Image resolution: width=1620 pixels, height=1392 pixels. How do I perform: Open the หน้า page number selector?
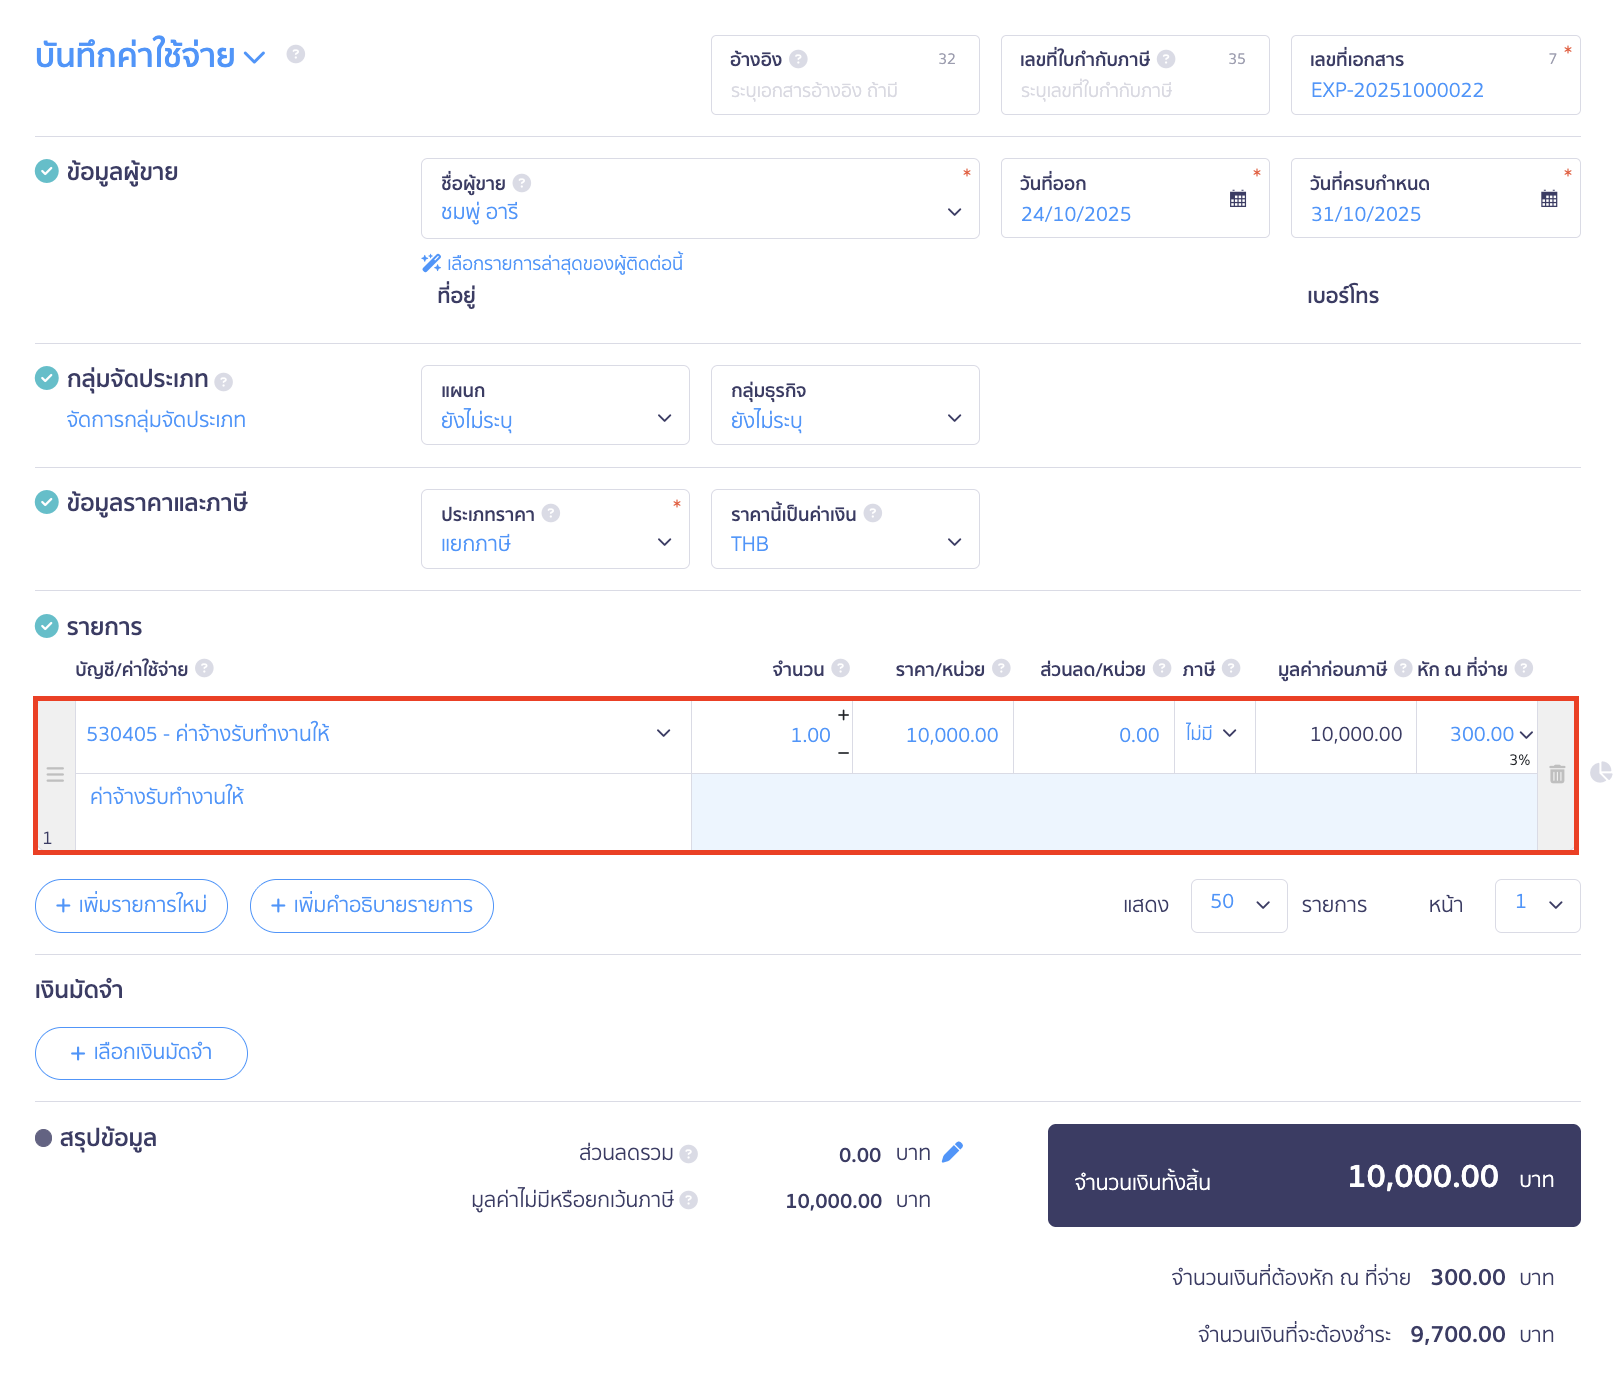[x=1537, y=905]
